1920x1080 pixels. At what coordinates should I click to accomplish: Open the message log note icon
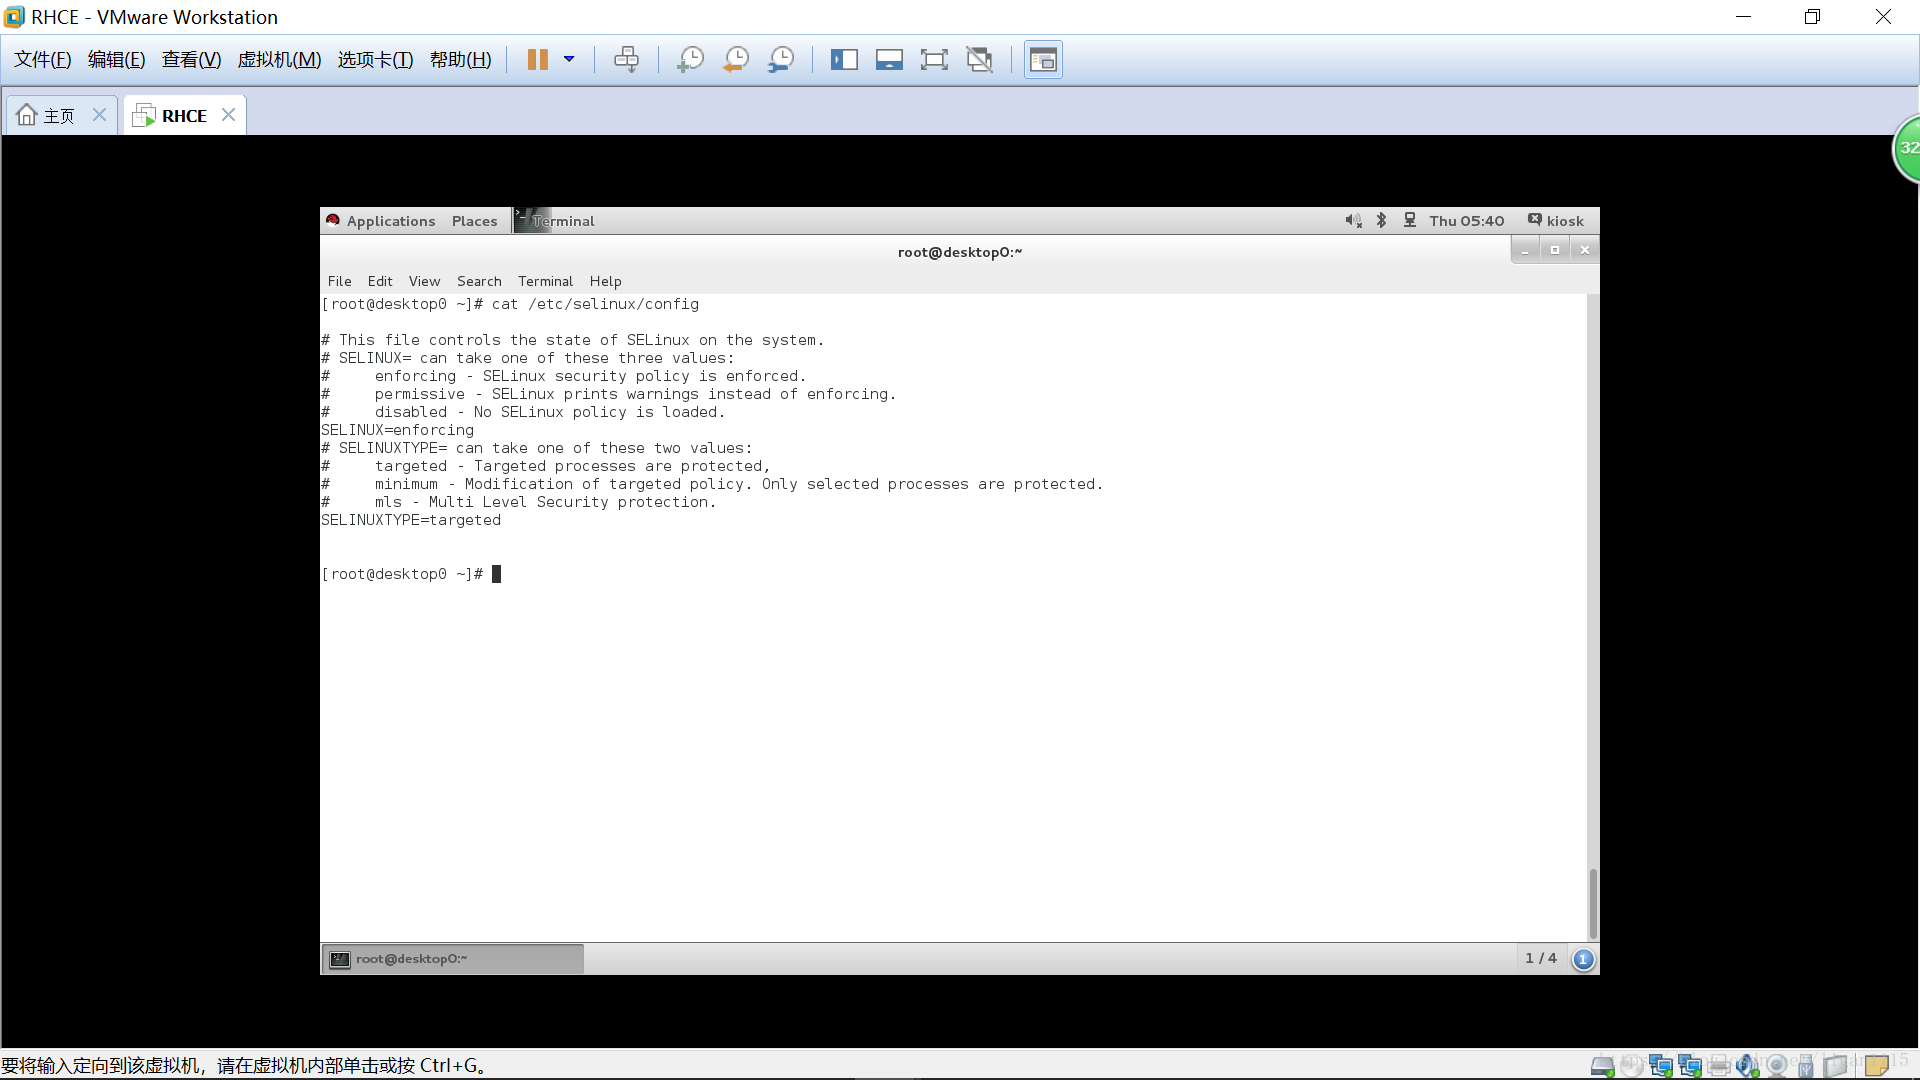(1877, 1066)
